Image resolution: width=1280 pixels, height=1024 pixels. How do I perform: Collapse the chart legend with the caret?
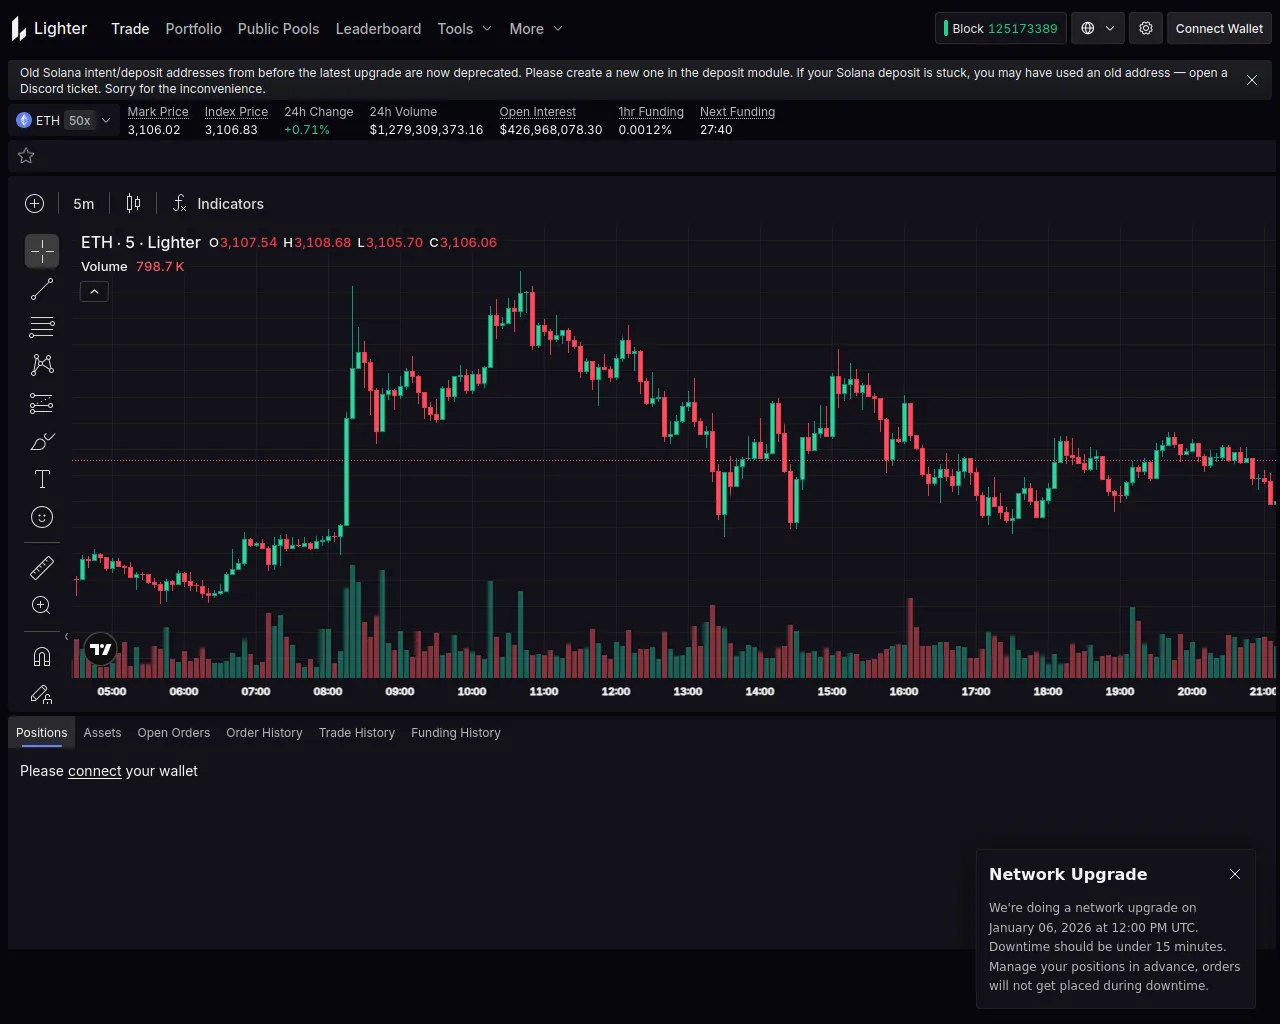(94, 292)
